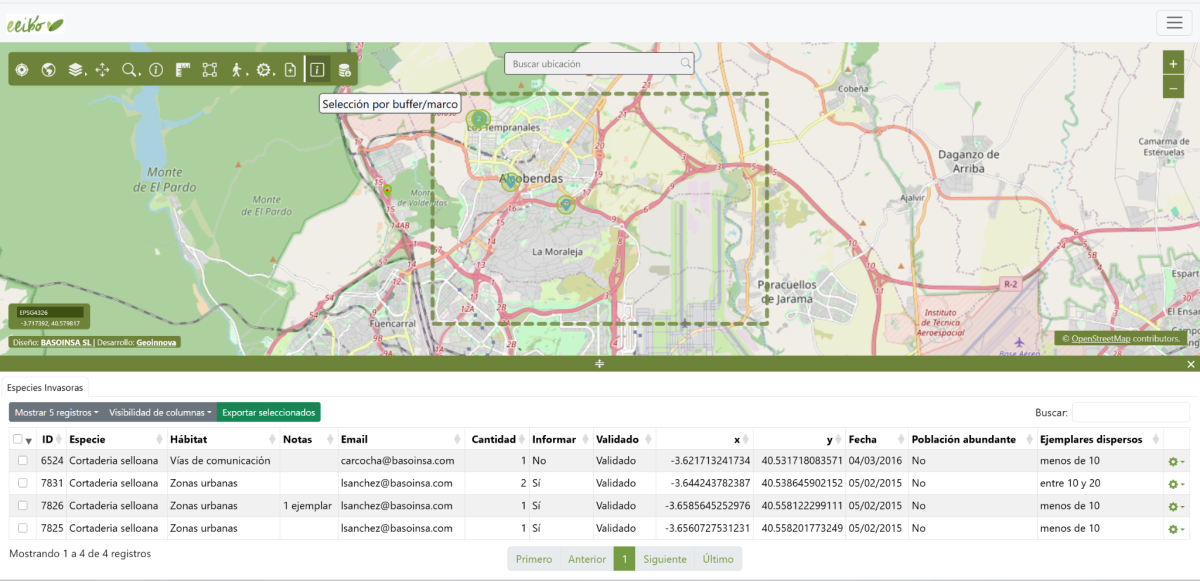Click the Buscar table filter field
Screen dimensions: 1200x581
(x=1130, y=412)
